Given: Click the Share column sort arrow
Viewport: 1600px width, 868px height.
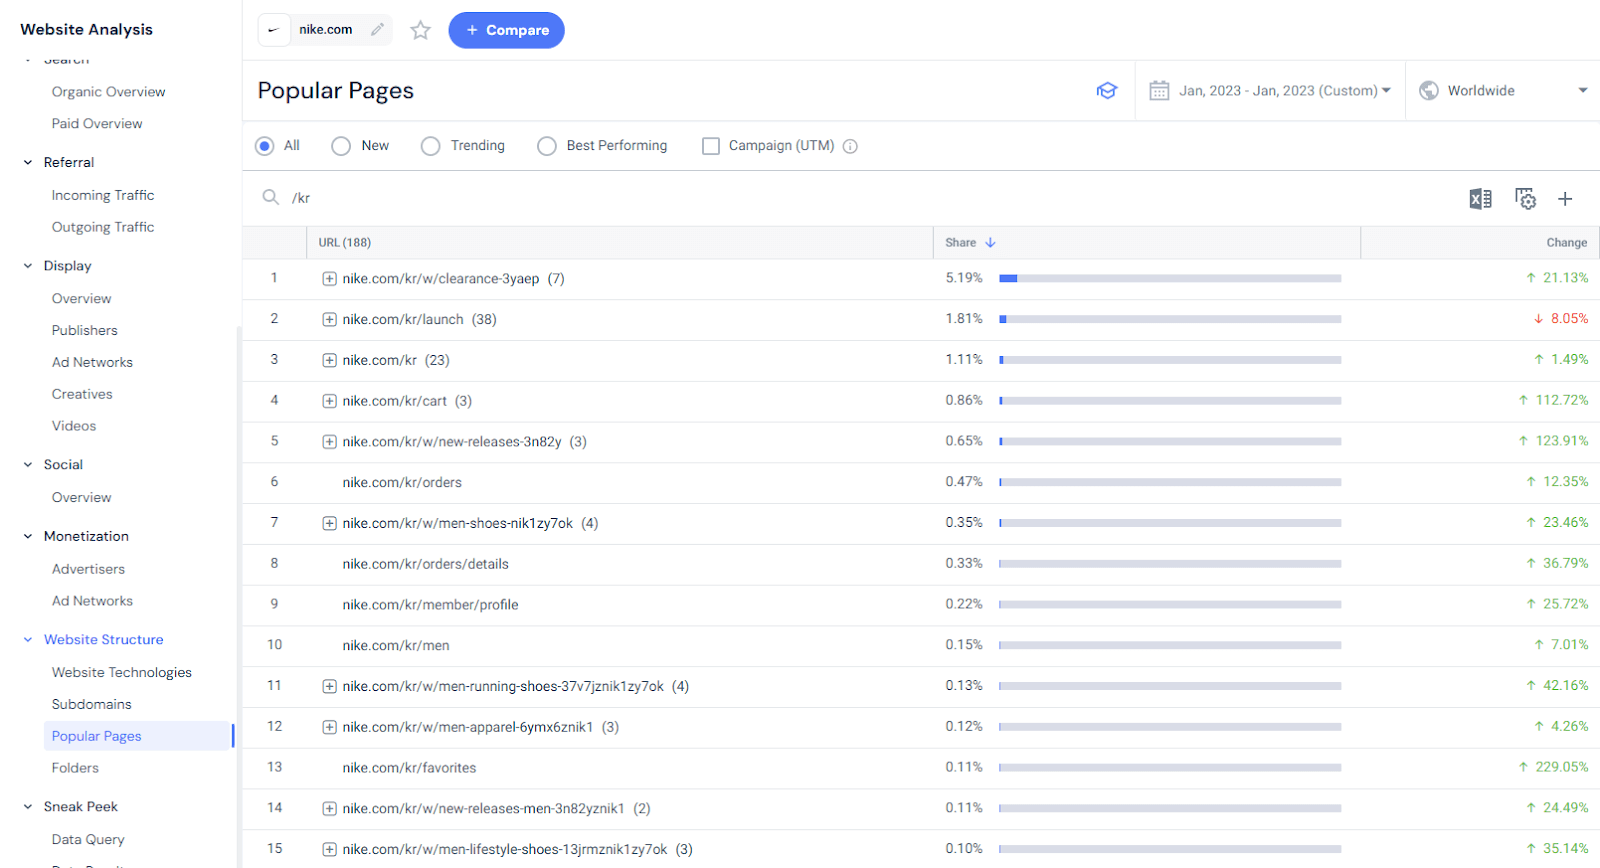Looking at the screenshot, I should click(x=990, y=243).
